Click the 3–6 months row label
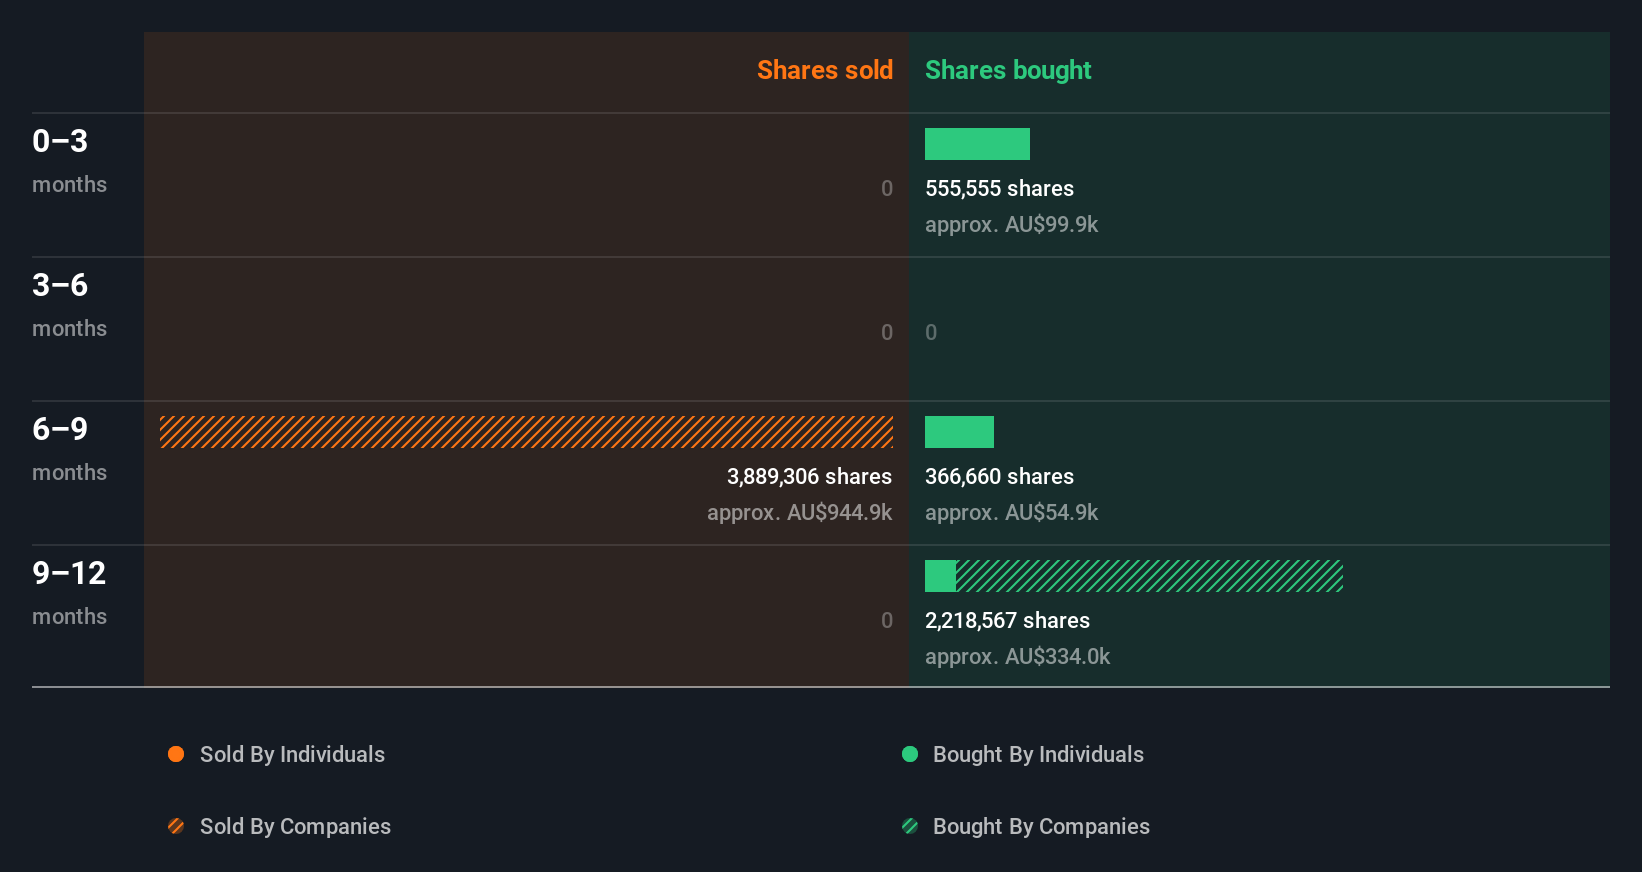The image size is (1642, 872). pos(69,305)
